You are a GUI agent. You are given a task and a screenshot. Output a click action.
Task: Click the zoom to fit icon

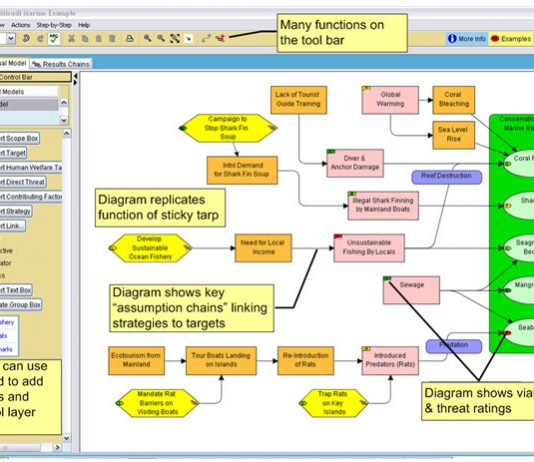pyautogui.click(x=175, y=38)
